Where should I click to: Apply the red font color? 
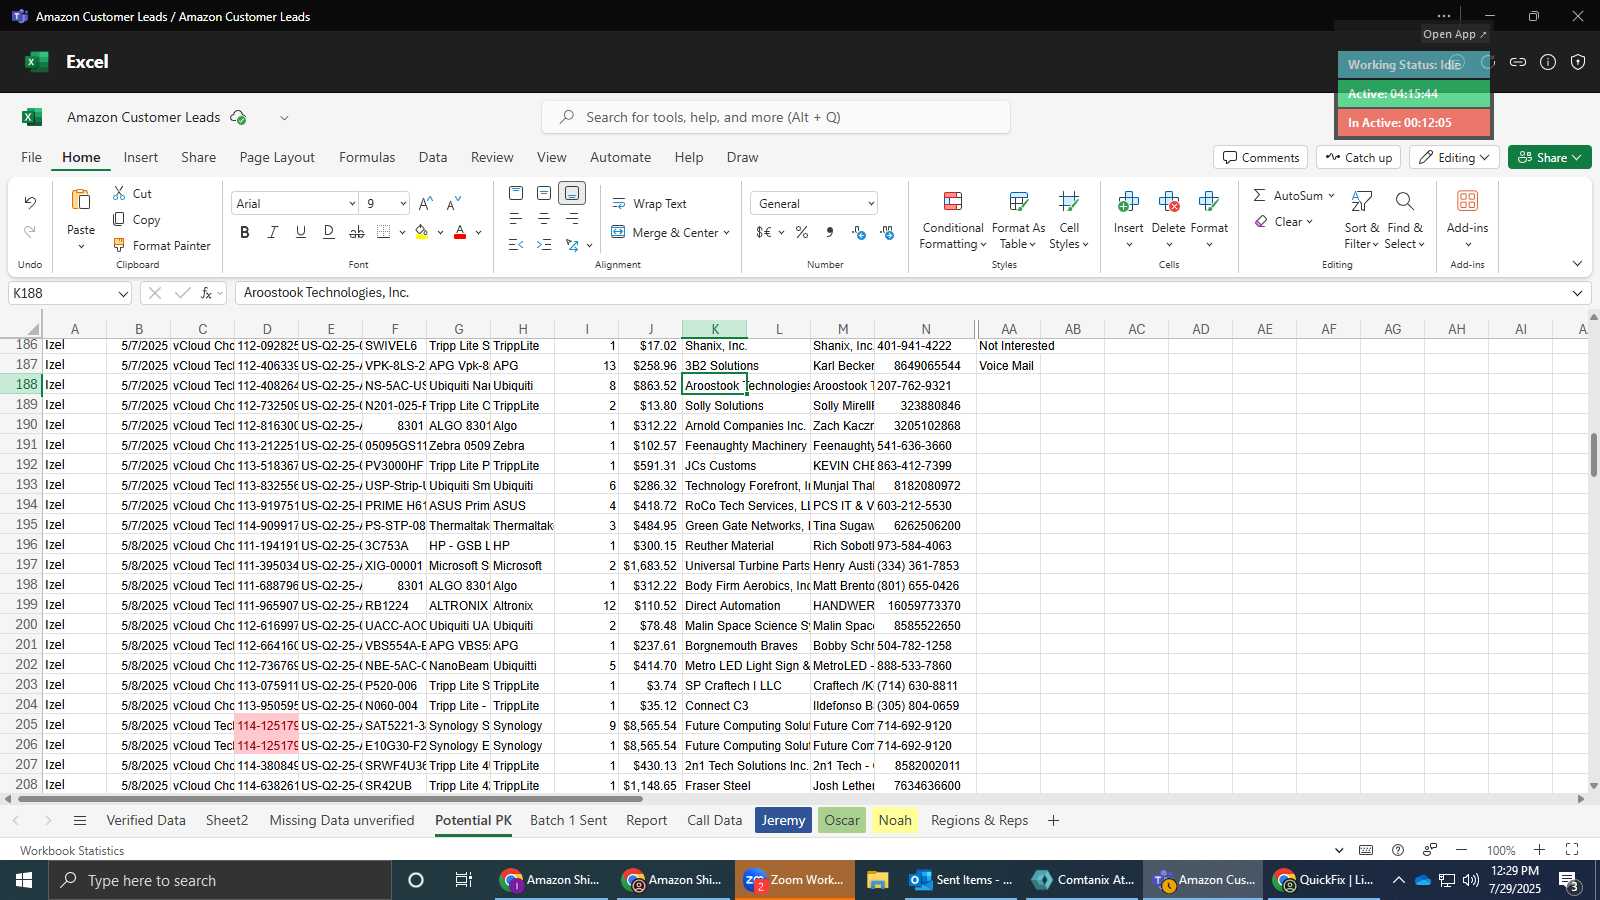pyautogui.click(x=460, y=232)
